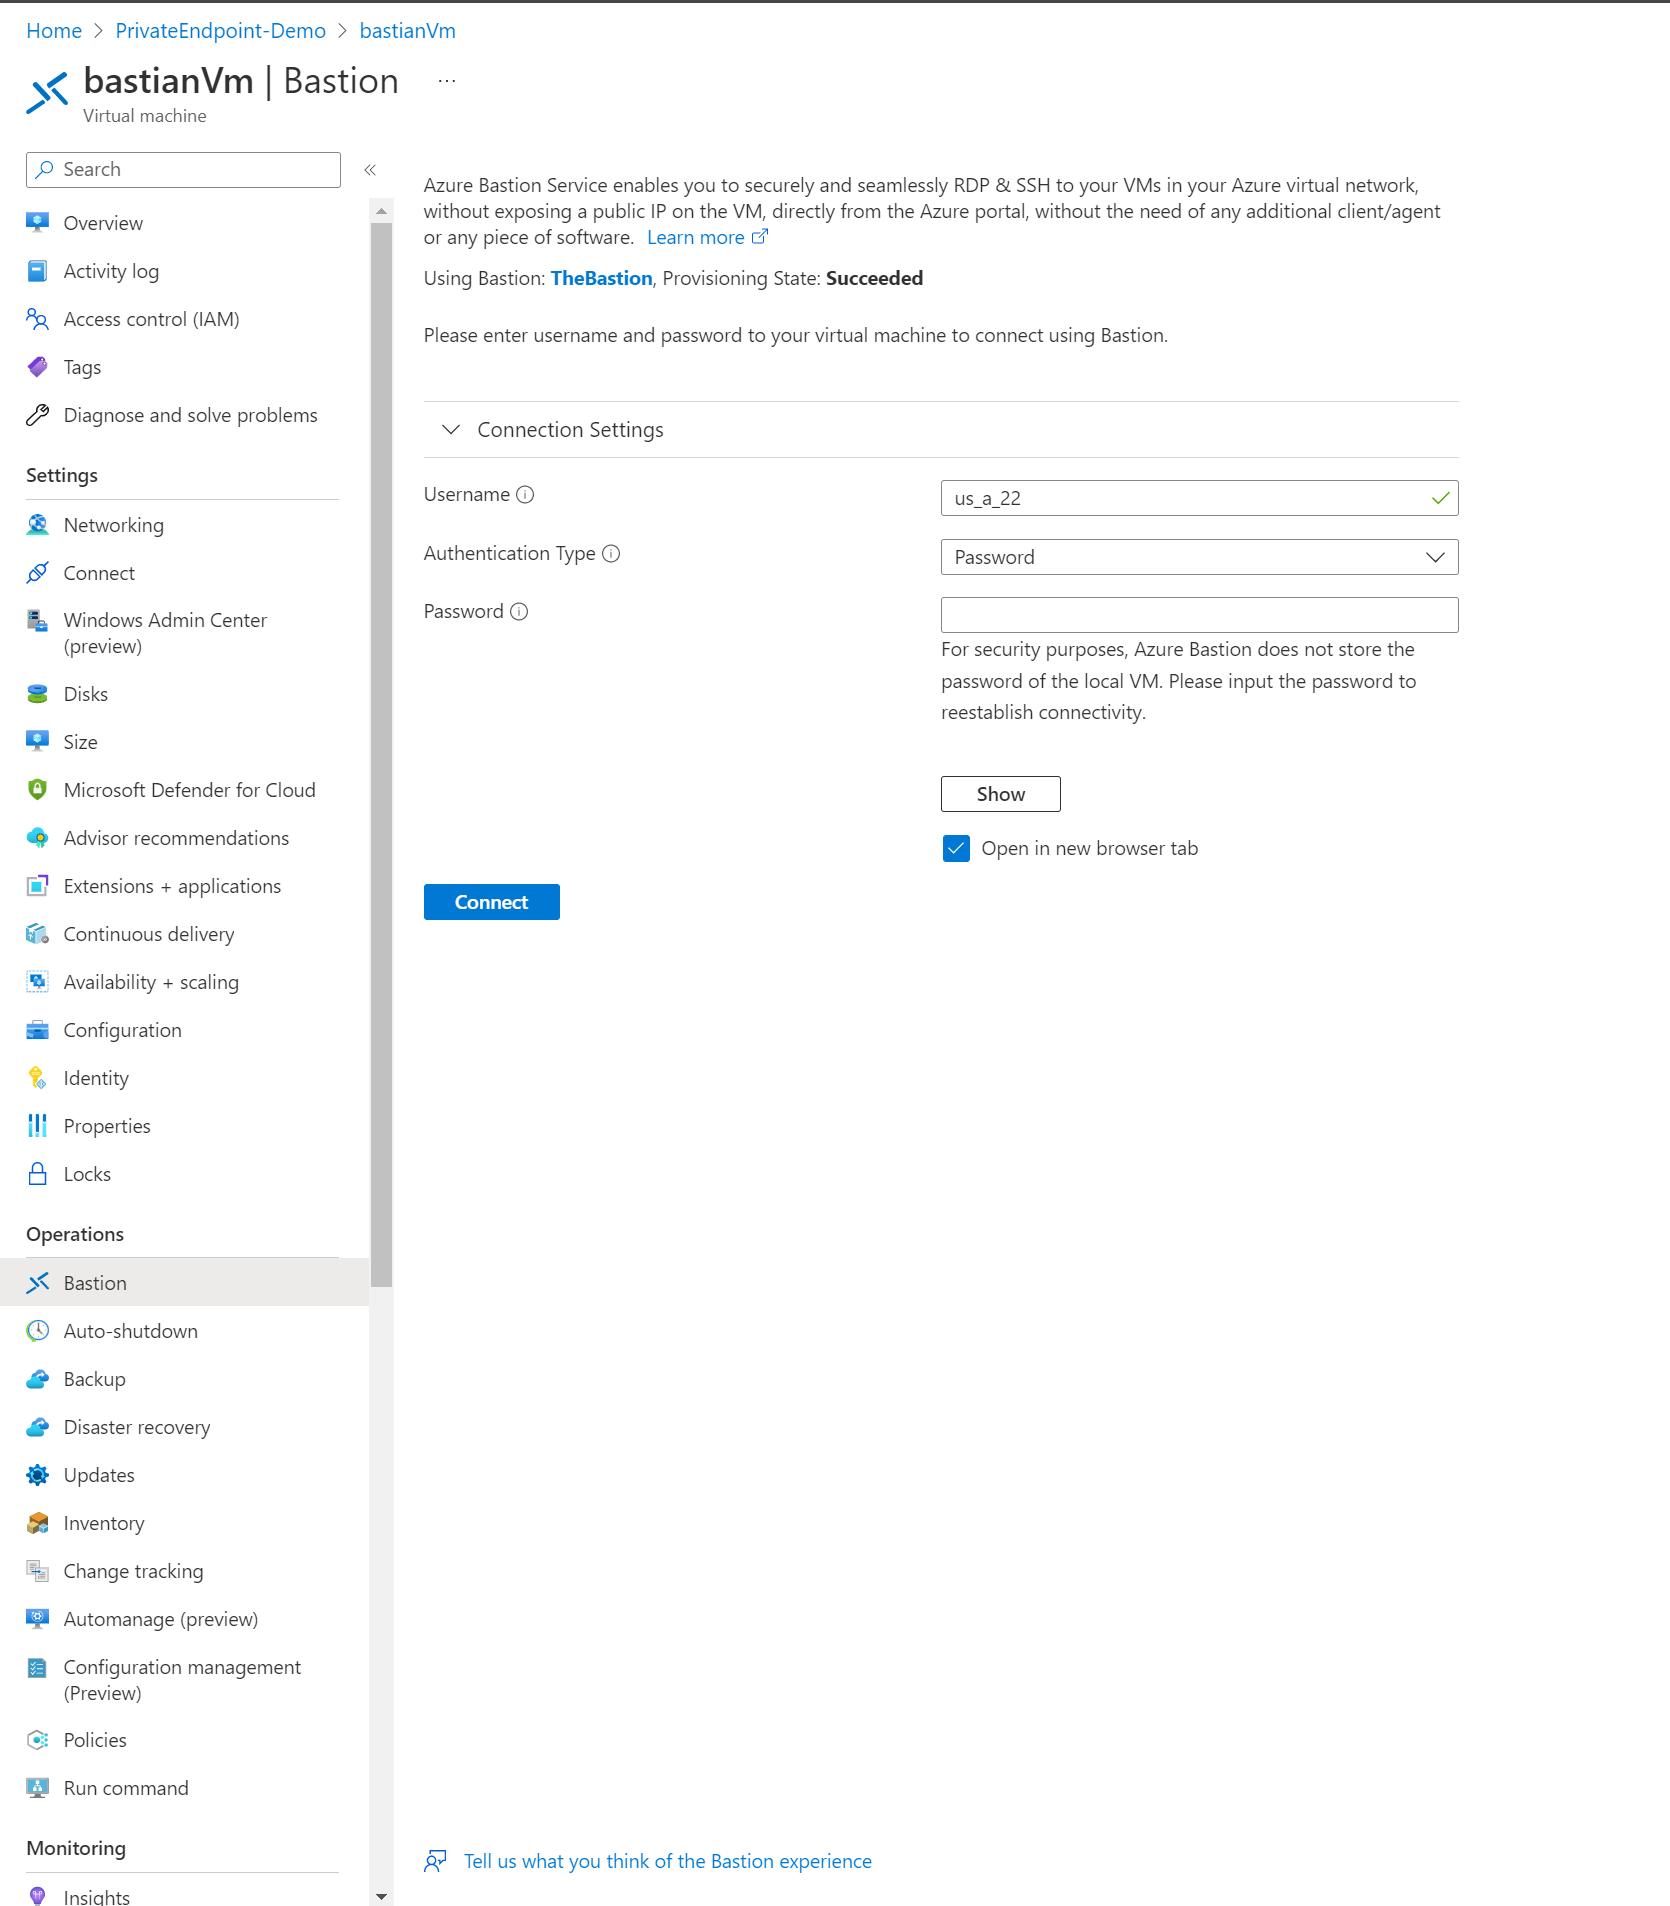Collapse the Connection Settings section
Screen dimensions: 1670x1906
point(451,430)
